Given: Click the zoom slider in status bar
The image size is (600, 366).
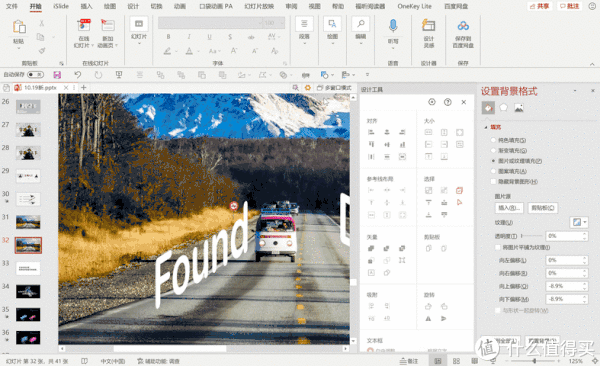Looking at the screenshot, I should tap(535, 361).
